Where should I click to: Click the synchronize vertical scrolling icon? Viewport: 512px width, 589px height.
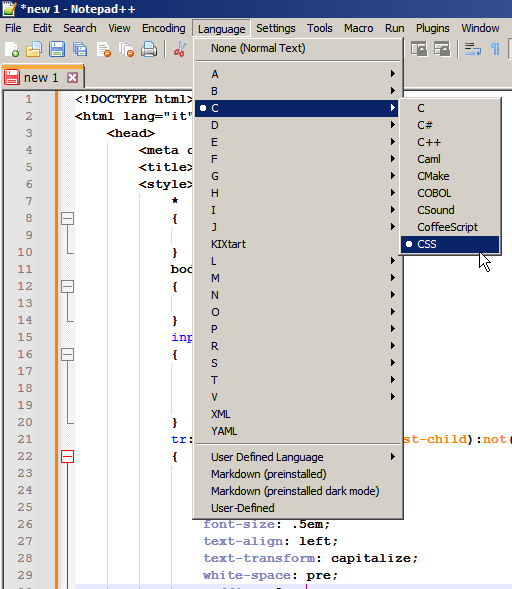(x=419, y=49)
